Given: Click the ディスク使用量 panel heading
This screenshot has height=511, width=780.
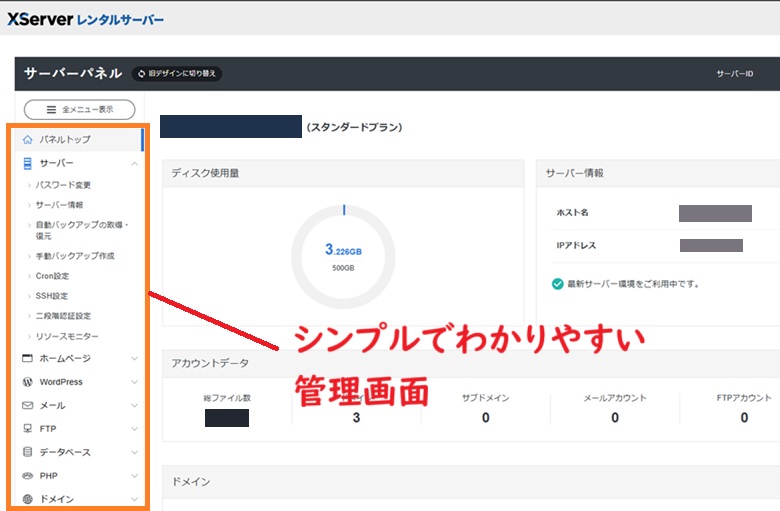Looking at the screenshot, I should (205, 173).
